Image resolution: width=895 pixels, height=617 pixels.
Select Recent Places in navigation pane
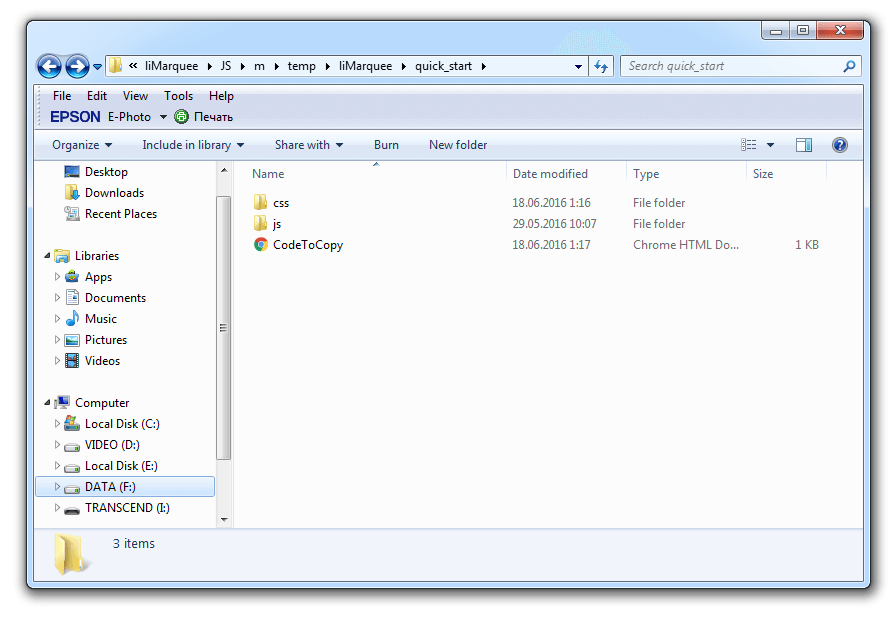click(120, 214)
